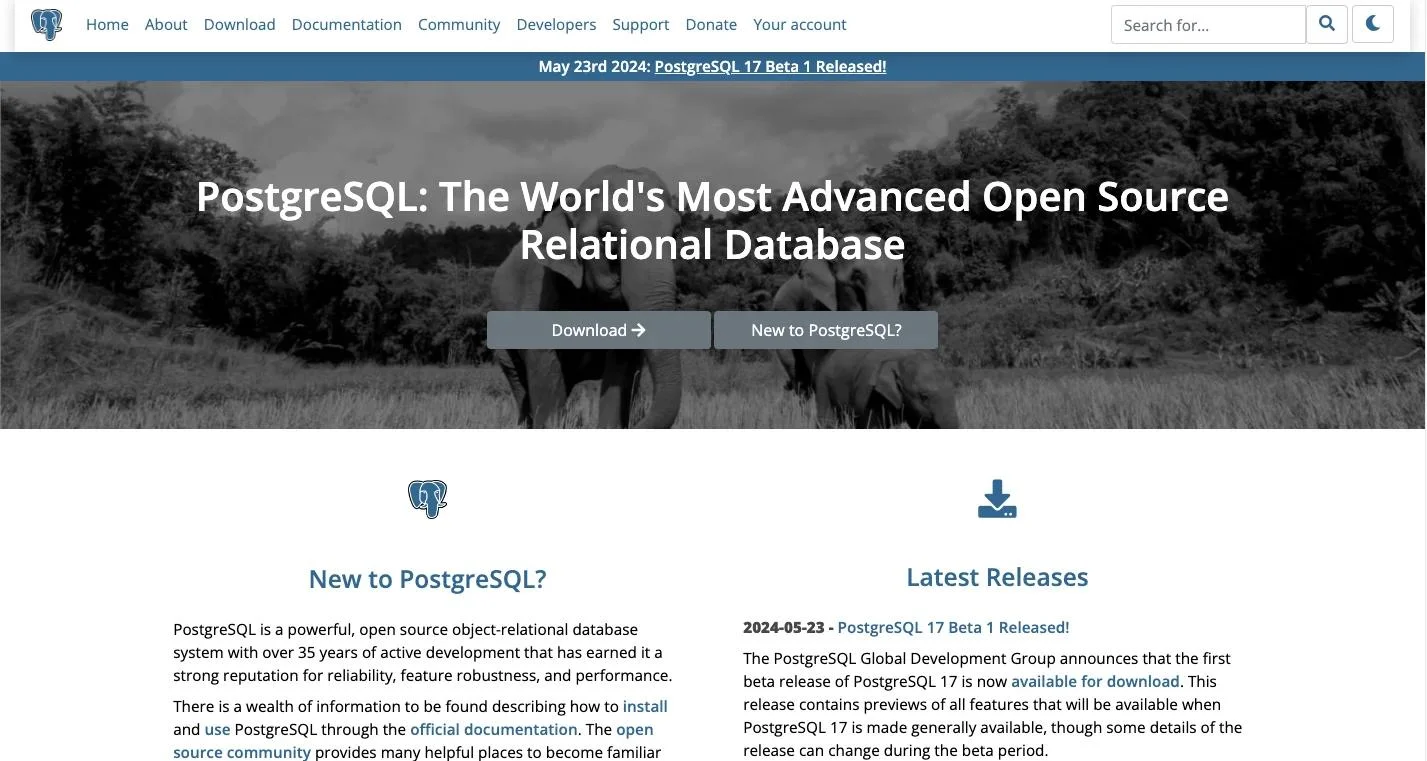The height and width of the screenshot is (761, 1427).
Task: Click the New to PostgreSQL? hero button
Action: coord(826,330)
